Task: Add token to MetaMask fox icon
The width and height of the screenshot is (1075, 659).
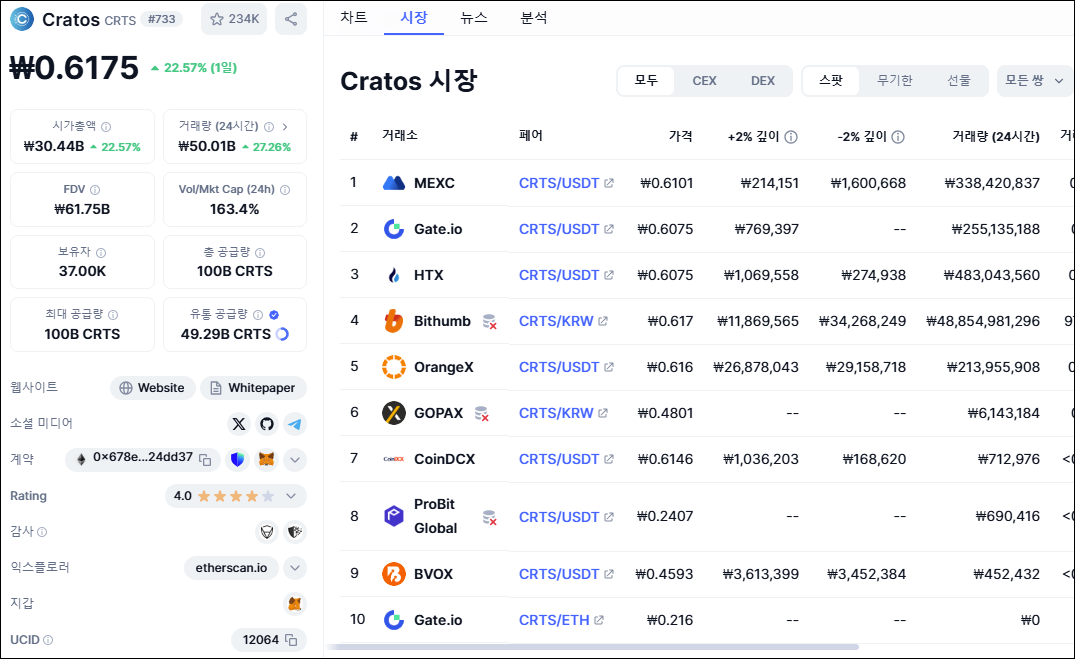Action: (267, 459)
